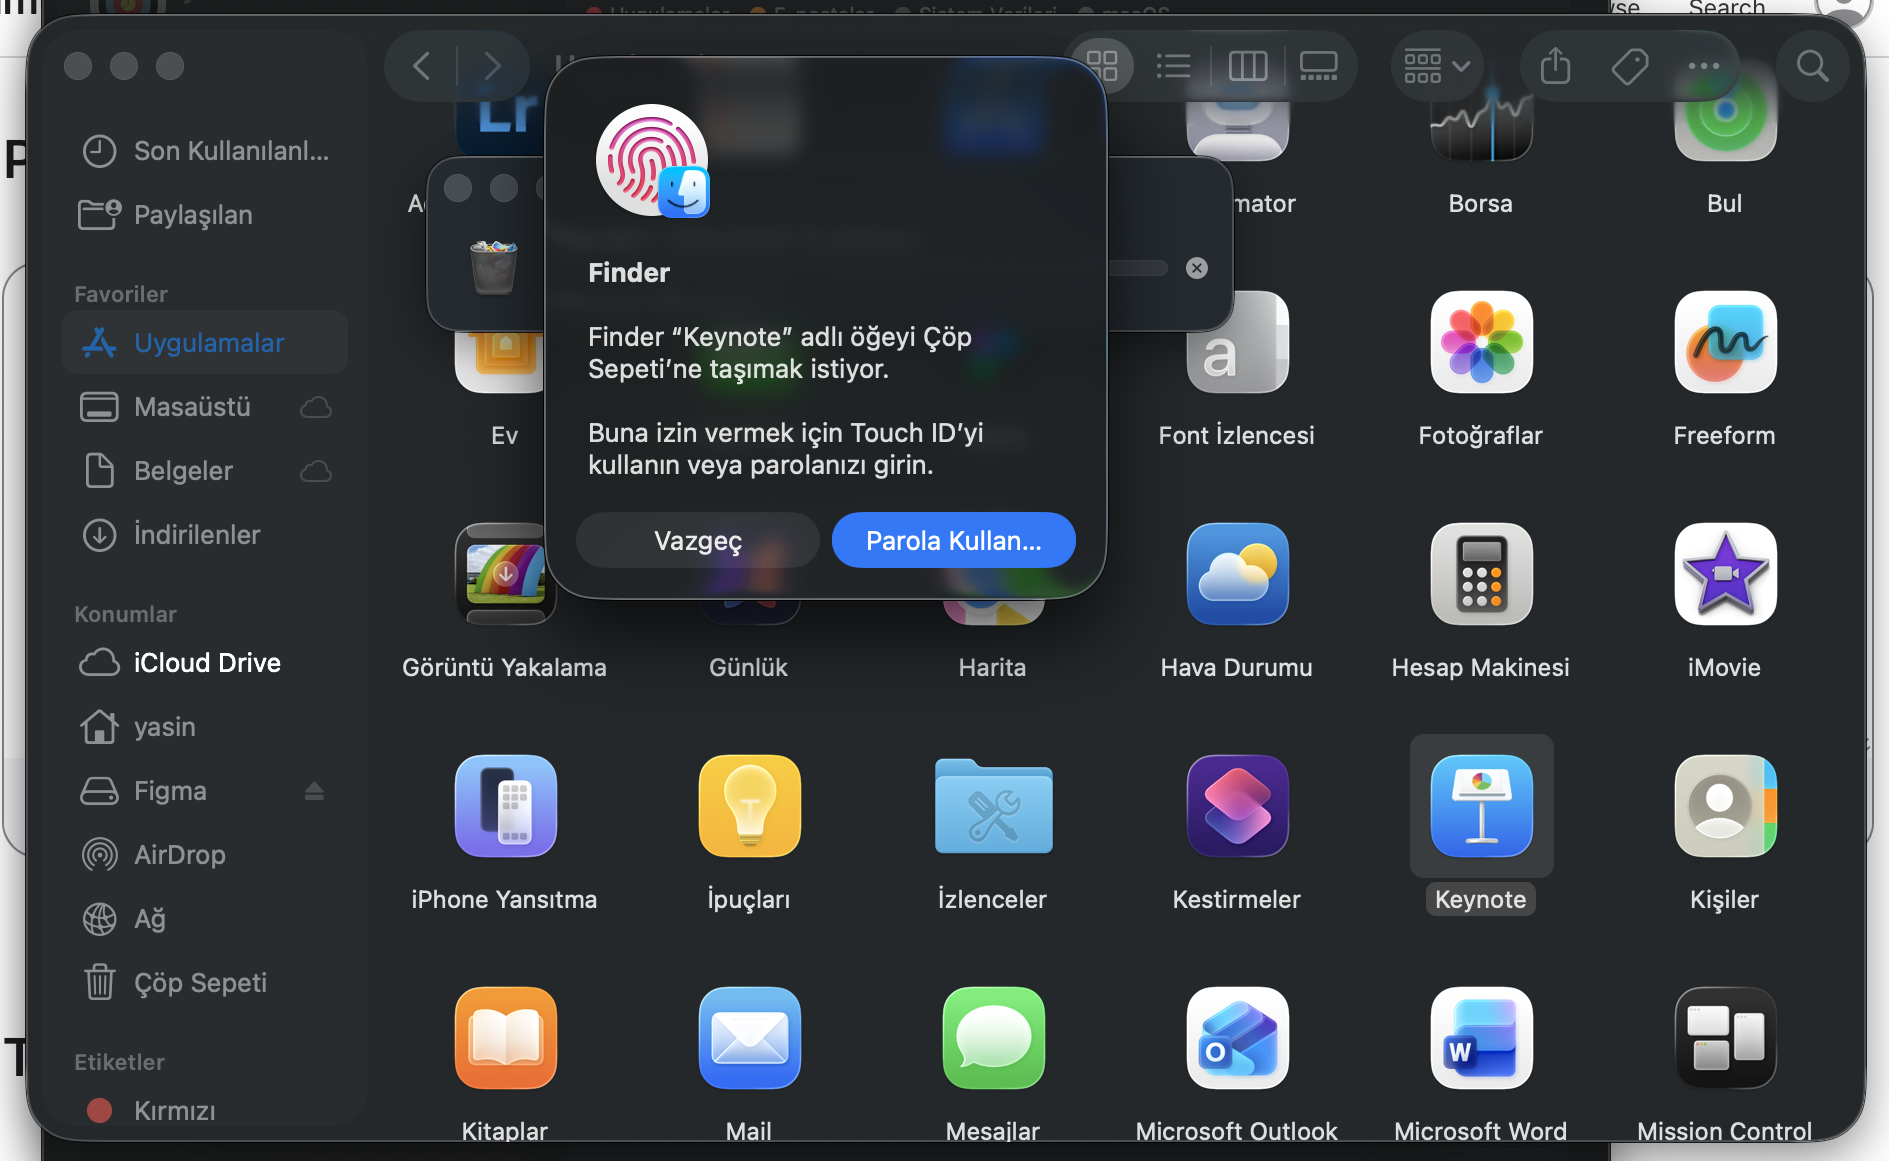
Task: Eject the Figma volume
Action: point(314,791)
